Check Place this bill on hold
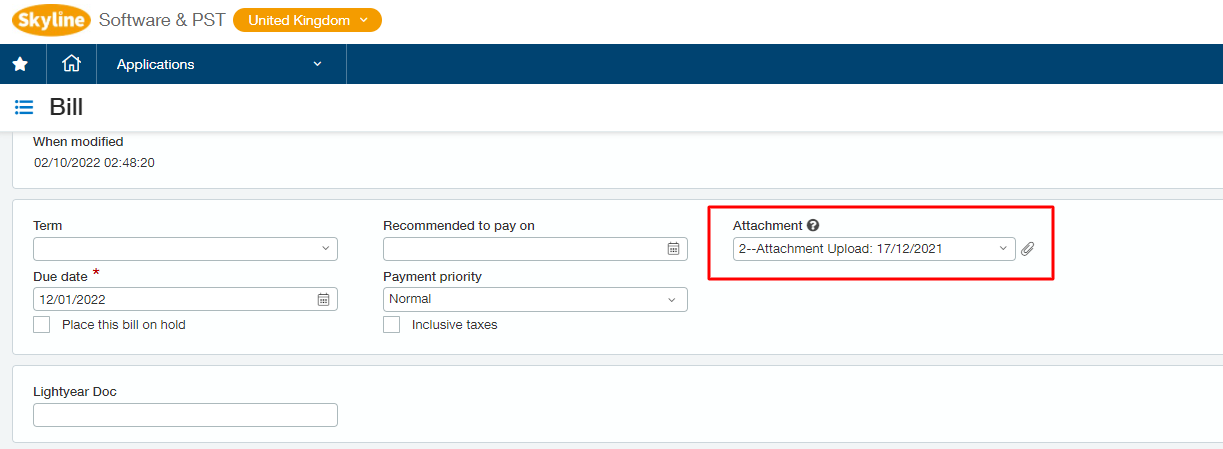This screenshot has width=1223, height=449. pyautogui.click(x=41, y=324)
